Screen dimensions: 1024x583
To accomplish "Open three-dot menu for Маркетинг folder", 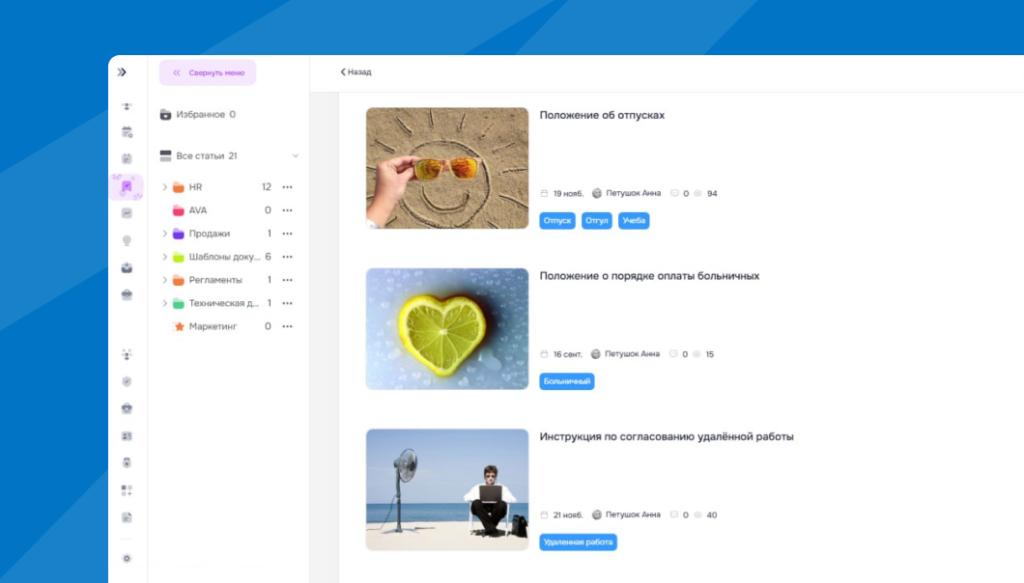I will click(287, 327).
